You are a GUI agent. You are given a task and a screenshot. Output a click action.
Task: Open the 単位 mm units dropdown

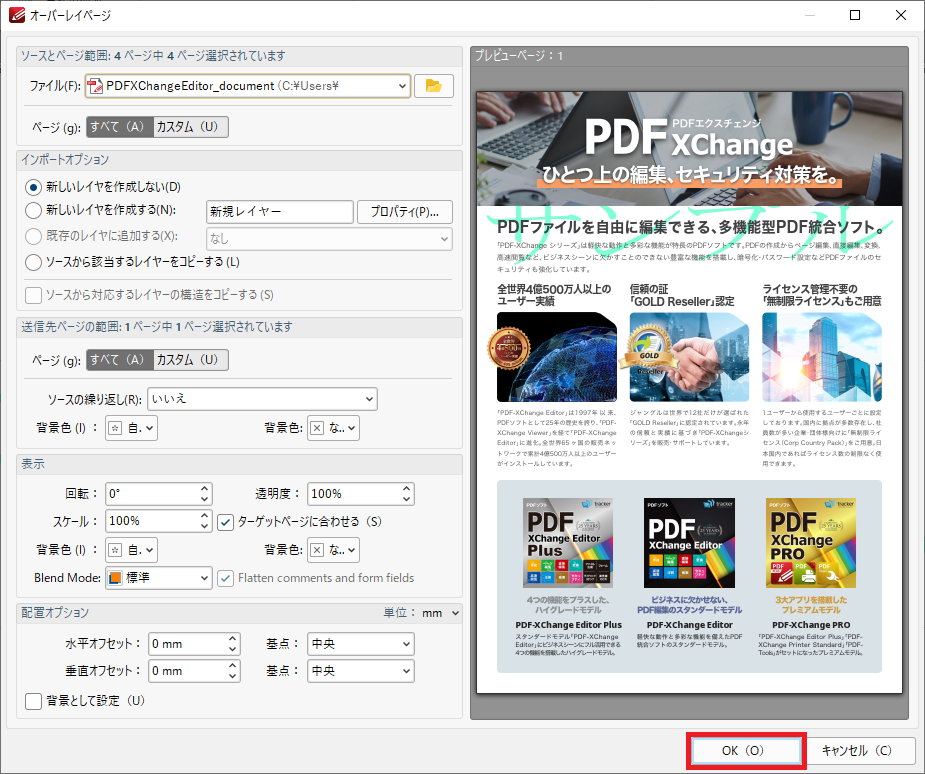pyautogui.click(x=440, y=613)
